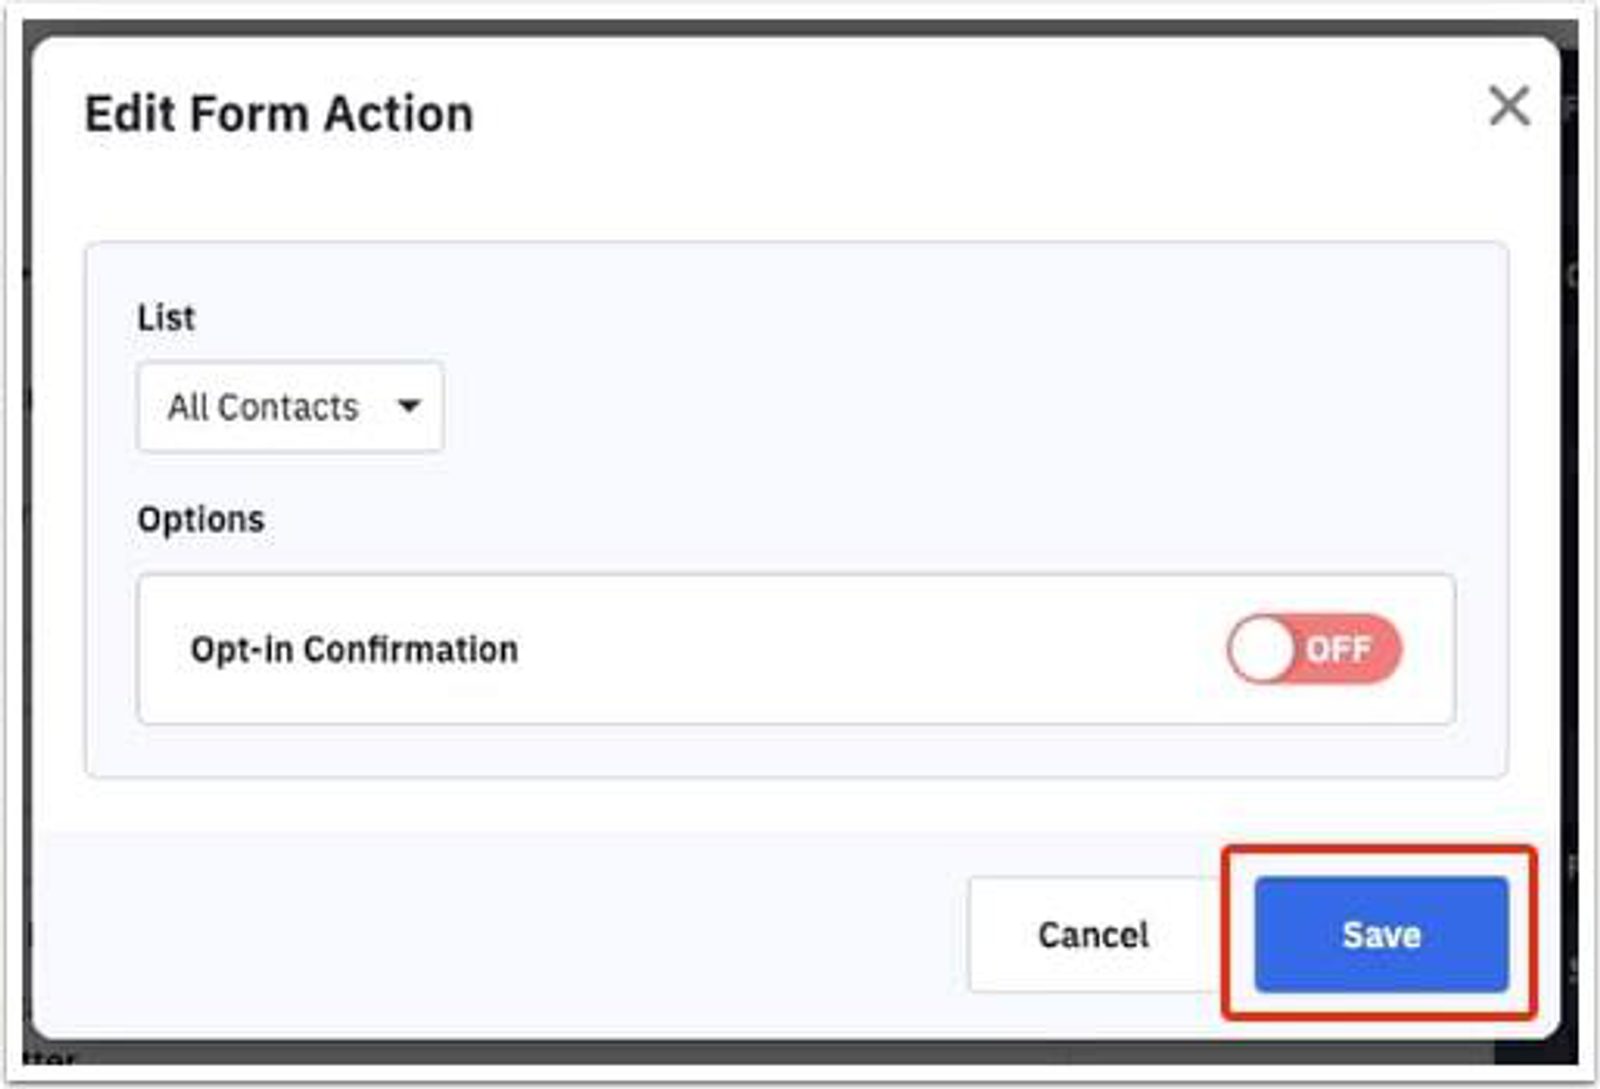Cancel editing the form action
The image size is (1600, 1089).
[1093, 934]
